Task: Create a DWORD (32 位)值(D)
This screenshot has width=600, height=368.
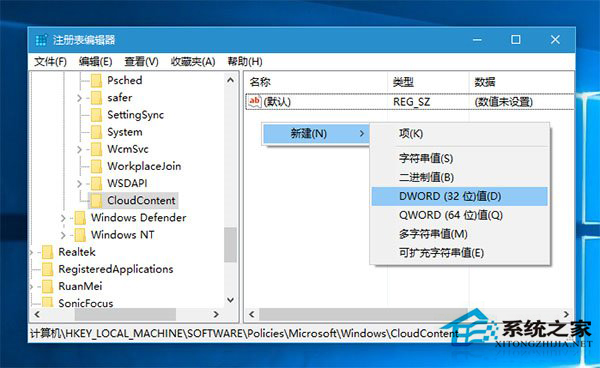Action: coord(460,196)
